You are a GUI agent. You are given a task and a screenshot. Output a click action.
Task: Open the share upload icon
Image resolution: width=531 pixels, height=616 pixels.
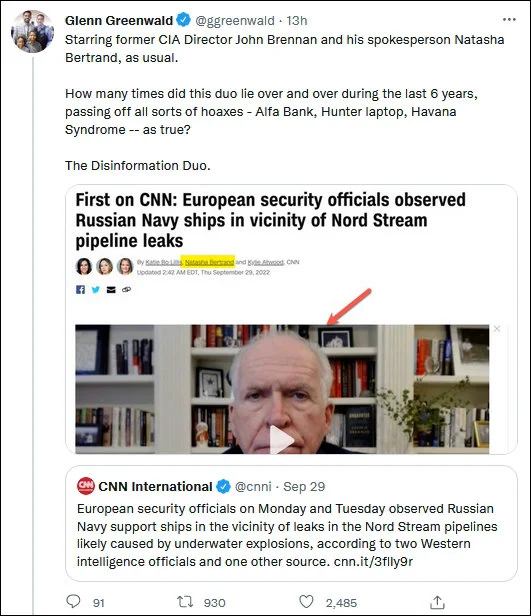click(x=437, y=602)
